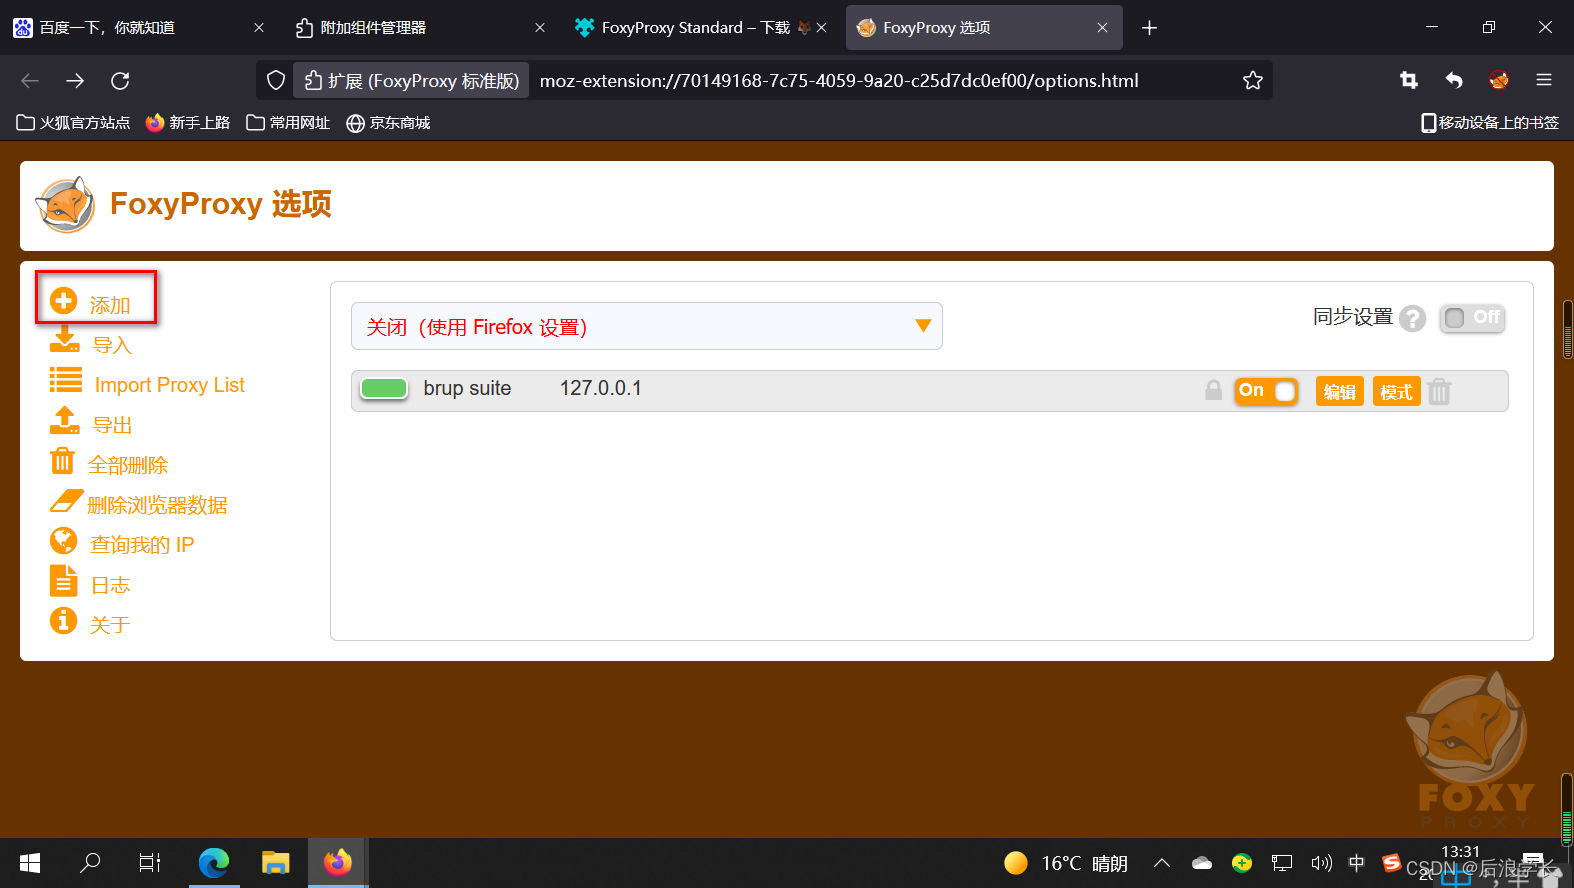The image size is (1574, 888).
Task: Click the 添加 add proxy link
Action: pos(110,305)
